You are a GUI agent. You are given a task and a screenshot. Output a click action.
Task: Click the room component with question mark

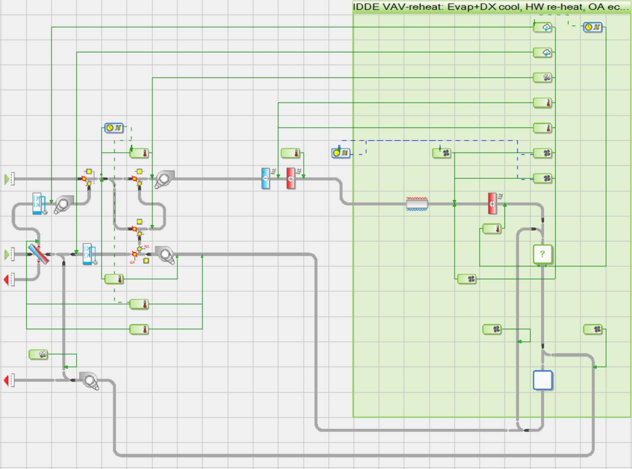(542, 254)
